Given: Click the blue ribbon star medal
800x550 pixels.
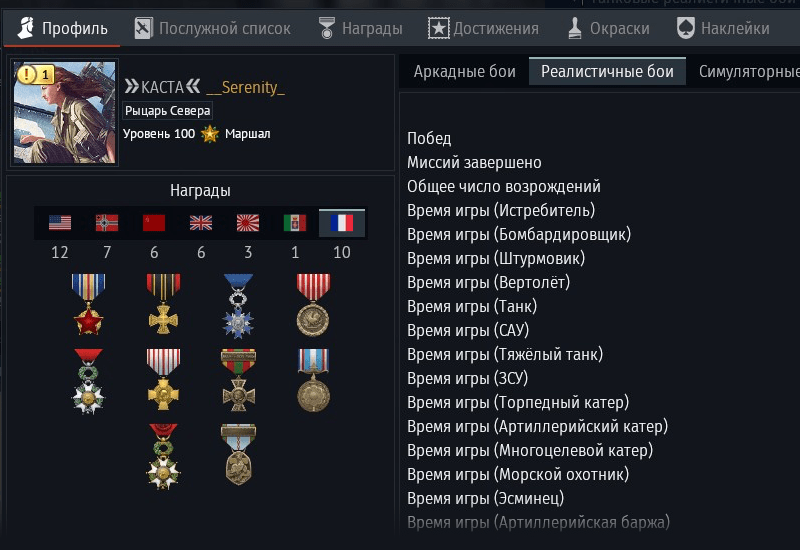Looking at the screenshot, I should [238, 306].
